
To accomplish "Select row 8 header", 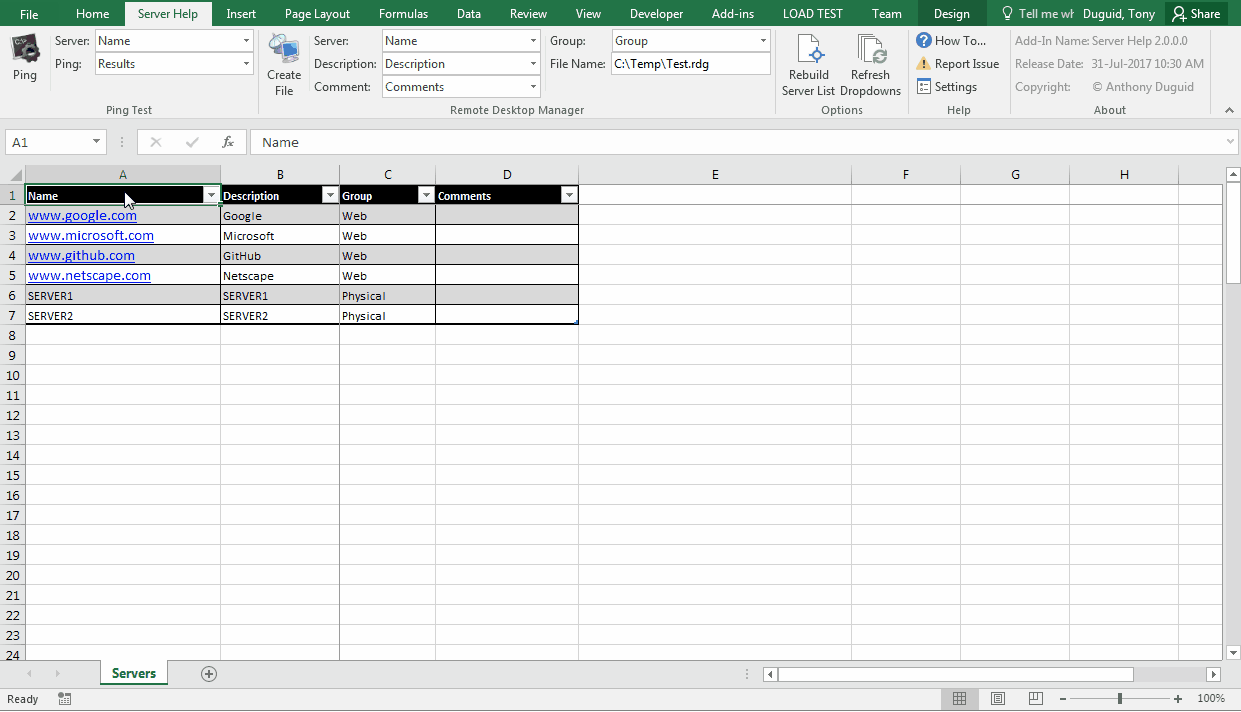I will [x=13, y=335].
